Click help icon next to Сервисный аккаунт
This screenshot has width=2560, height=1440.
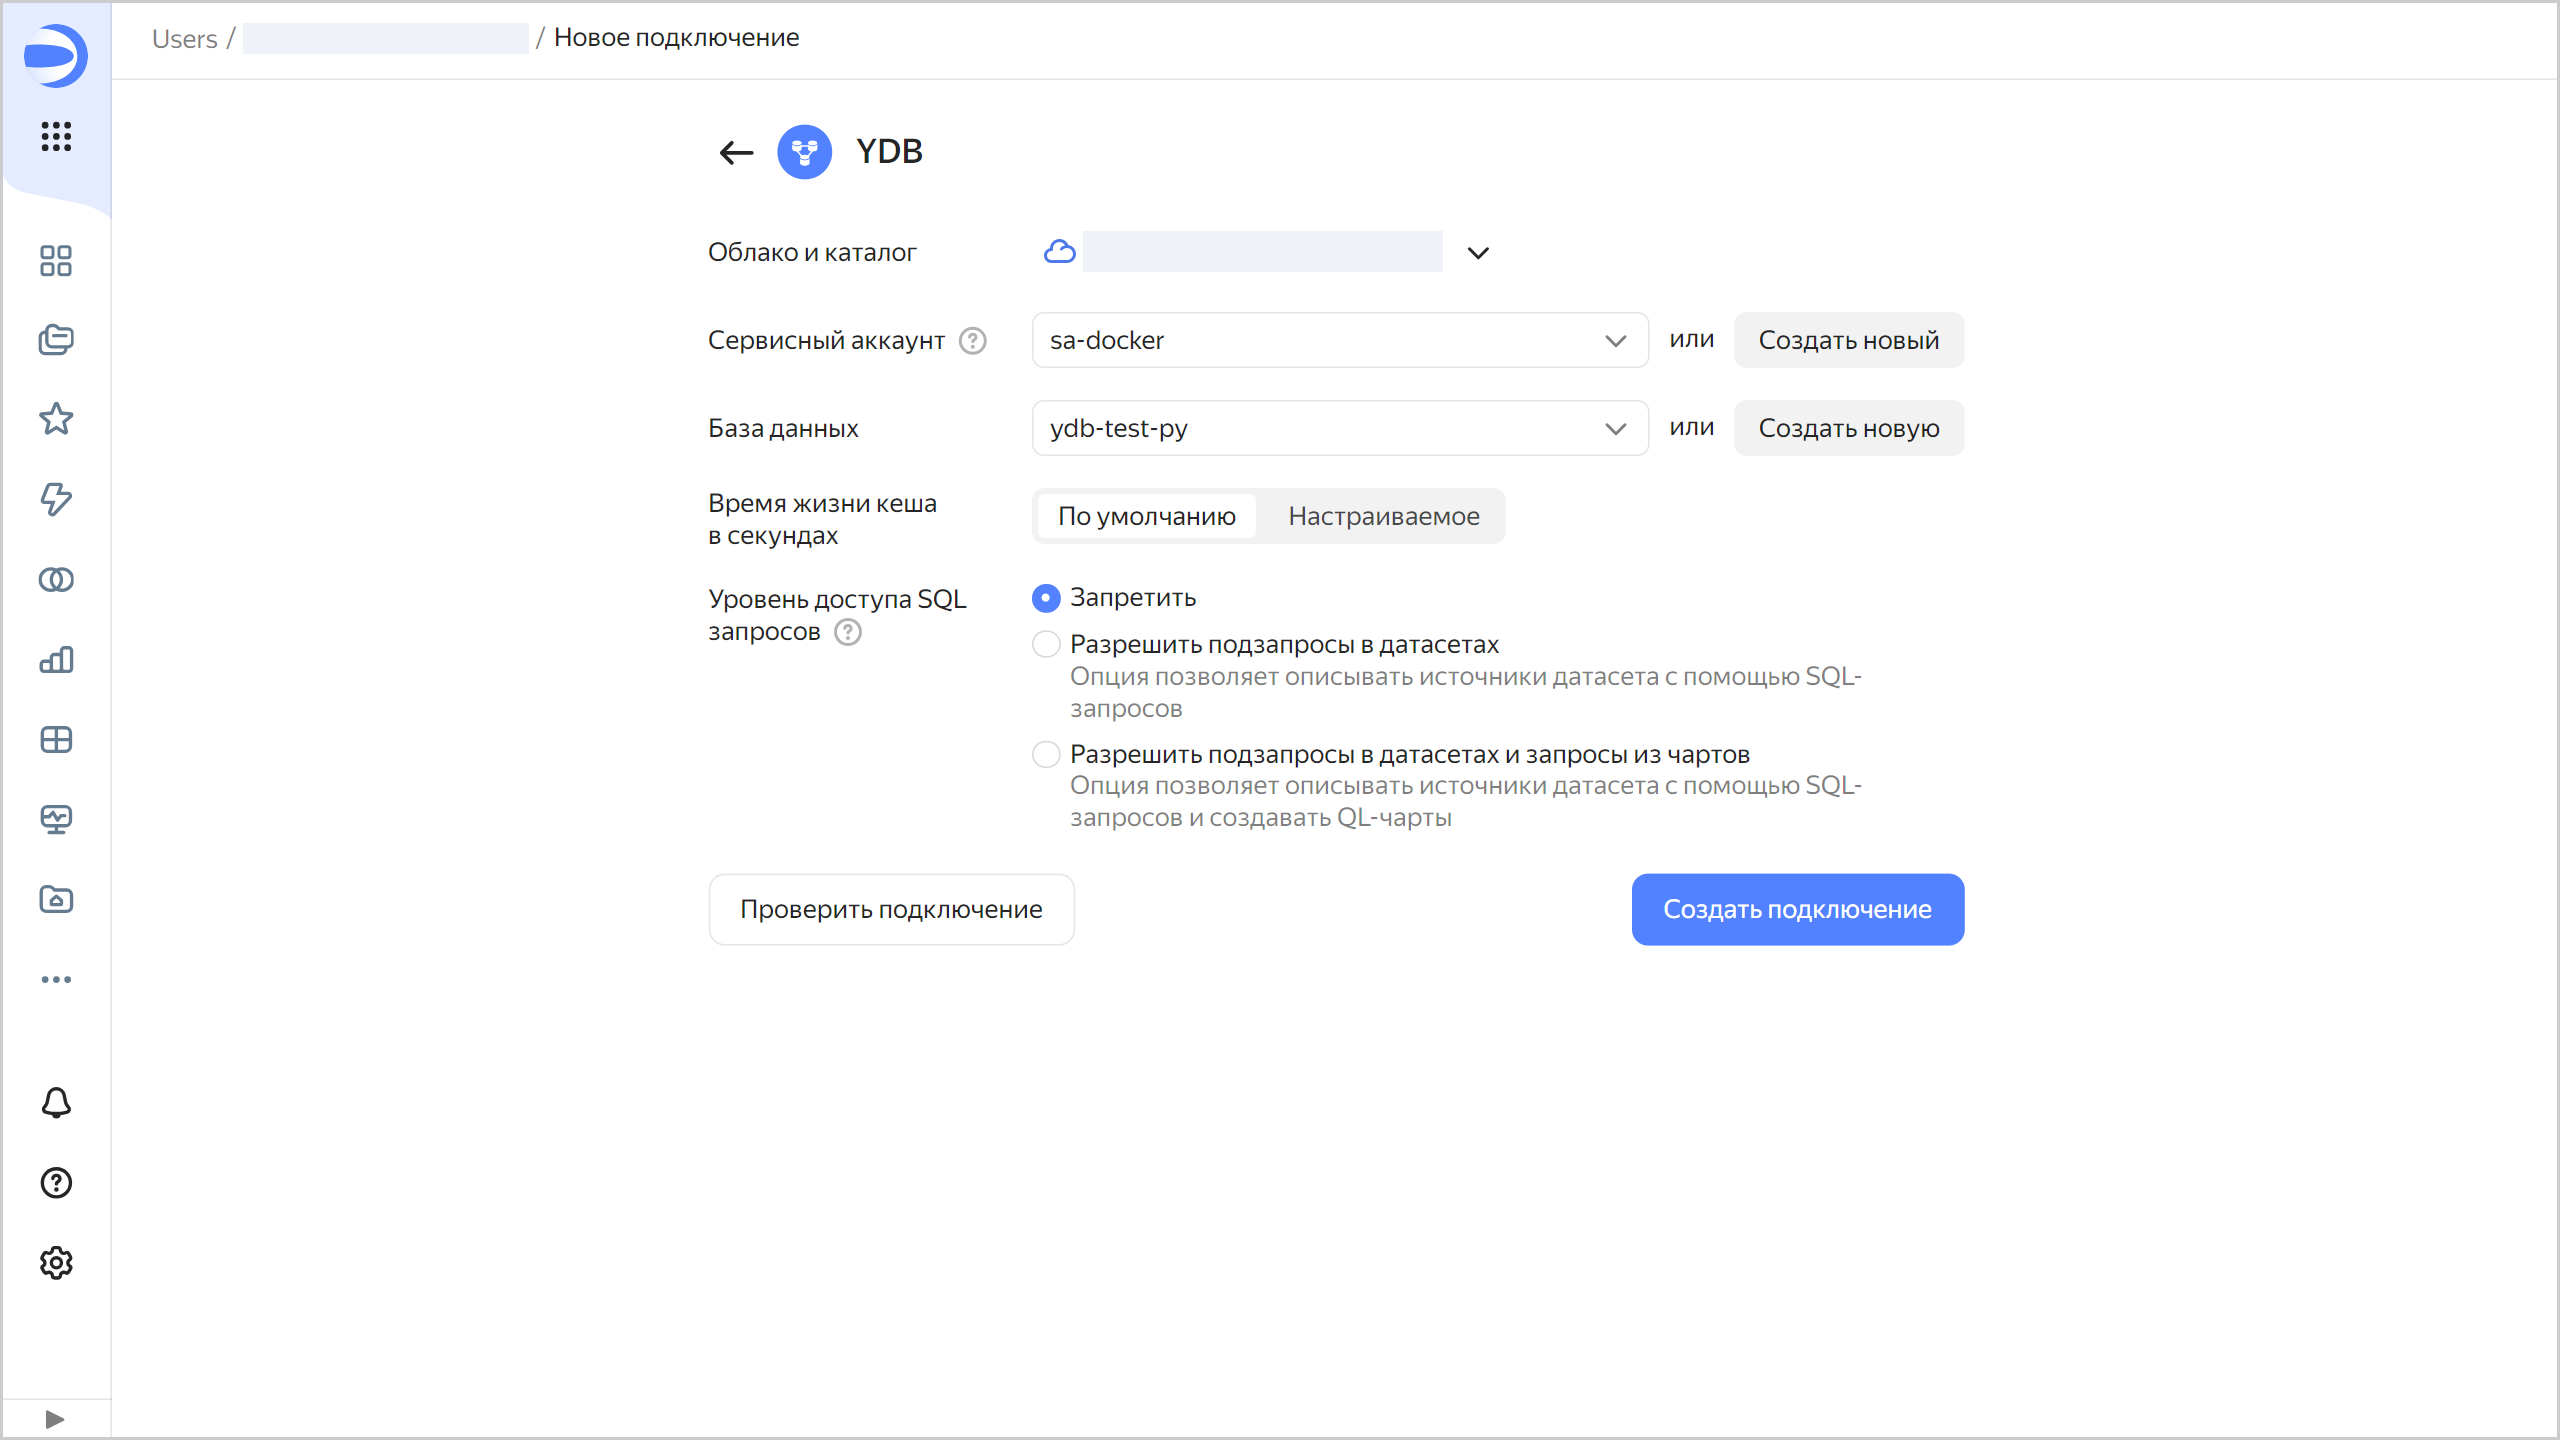coord(972,341)
